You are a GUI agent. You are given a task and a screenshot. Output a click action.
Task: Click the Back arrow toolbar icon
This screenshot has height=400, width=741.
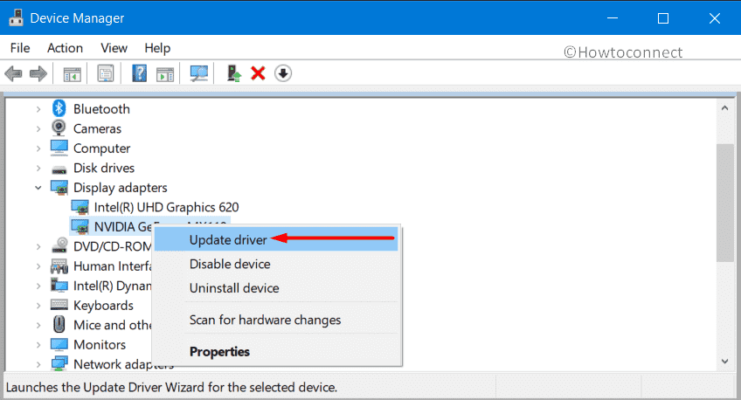coord(13,74)
